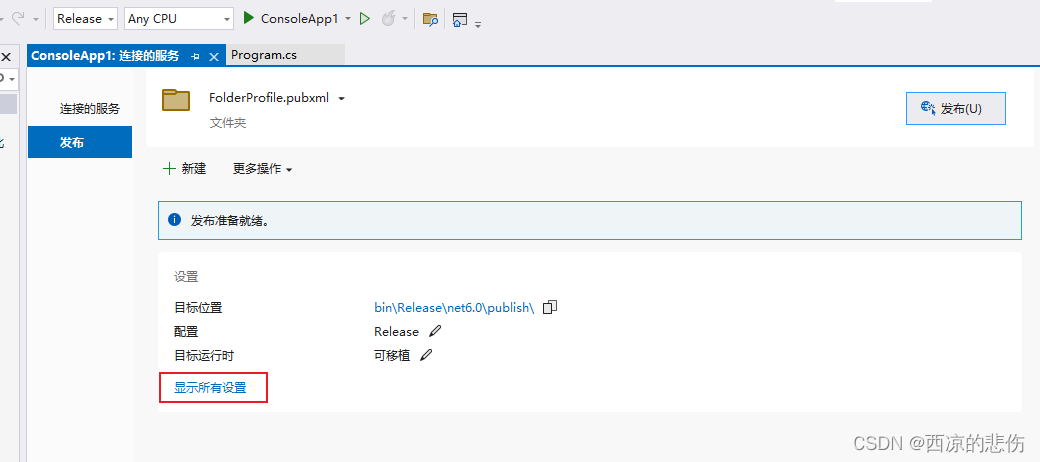Open the Any CPU platform dropdown
This screenshot has width=1040, height=462.
[179, 18]
